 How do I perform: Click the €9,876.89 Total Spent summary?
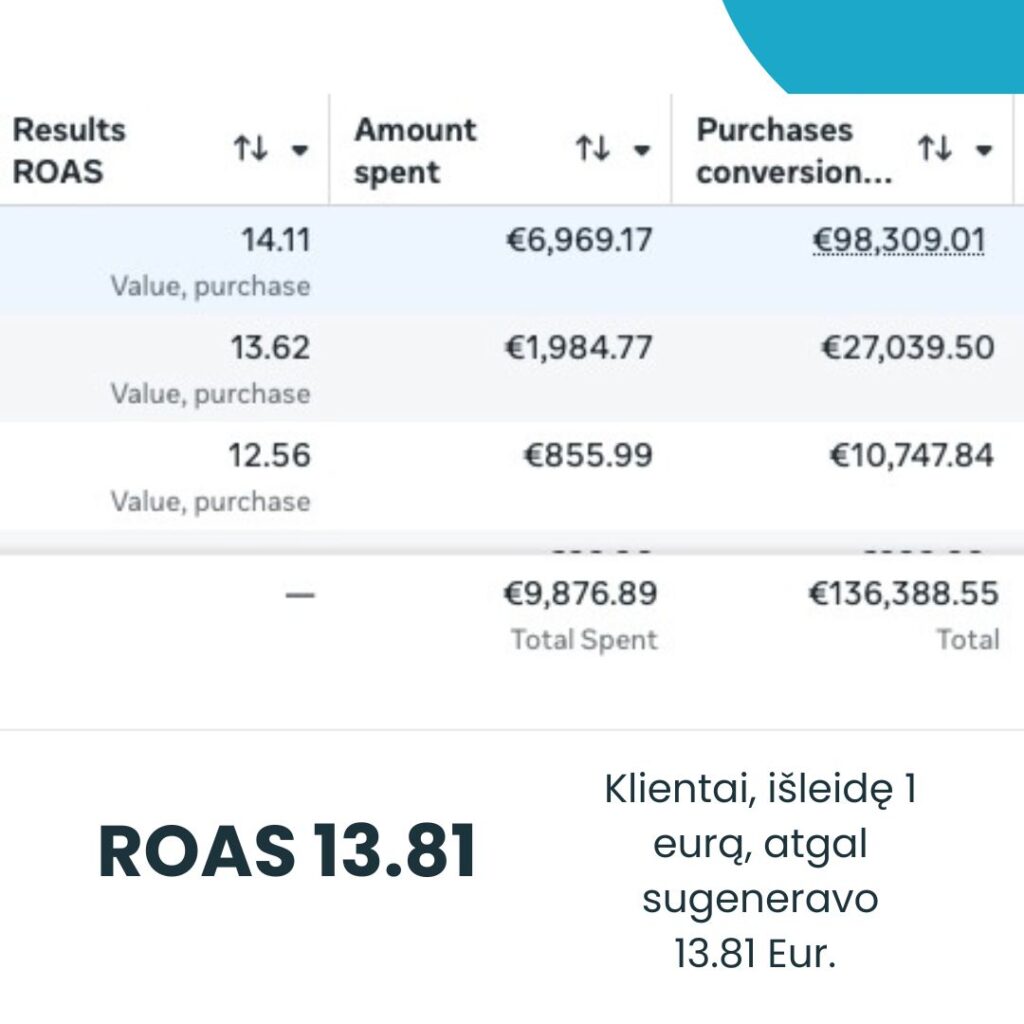point(580,595)
